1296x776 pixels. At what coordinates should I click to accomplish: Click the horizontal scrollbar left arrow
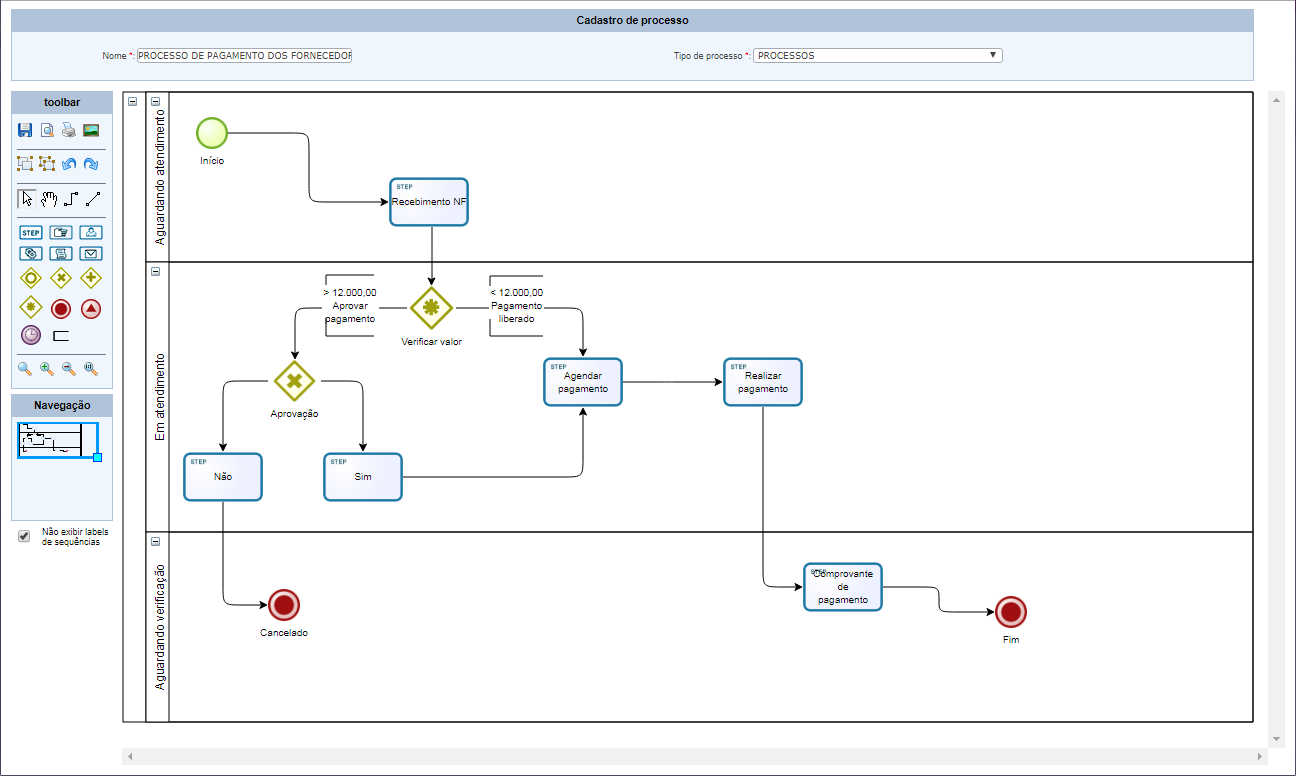(x=128, y=756)
